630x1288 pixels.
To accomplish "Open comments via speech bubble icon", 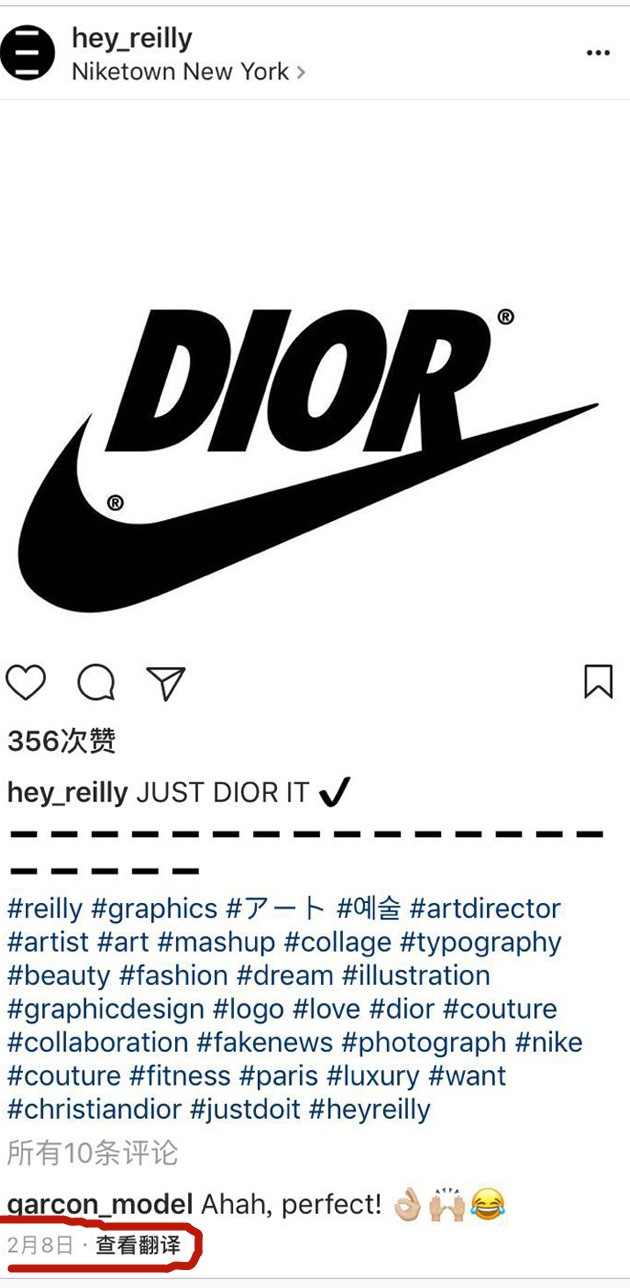I will 96,683.
